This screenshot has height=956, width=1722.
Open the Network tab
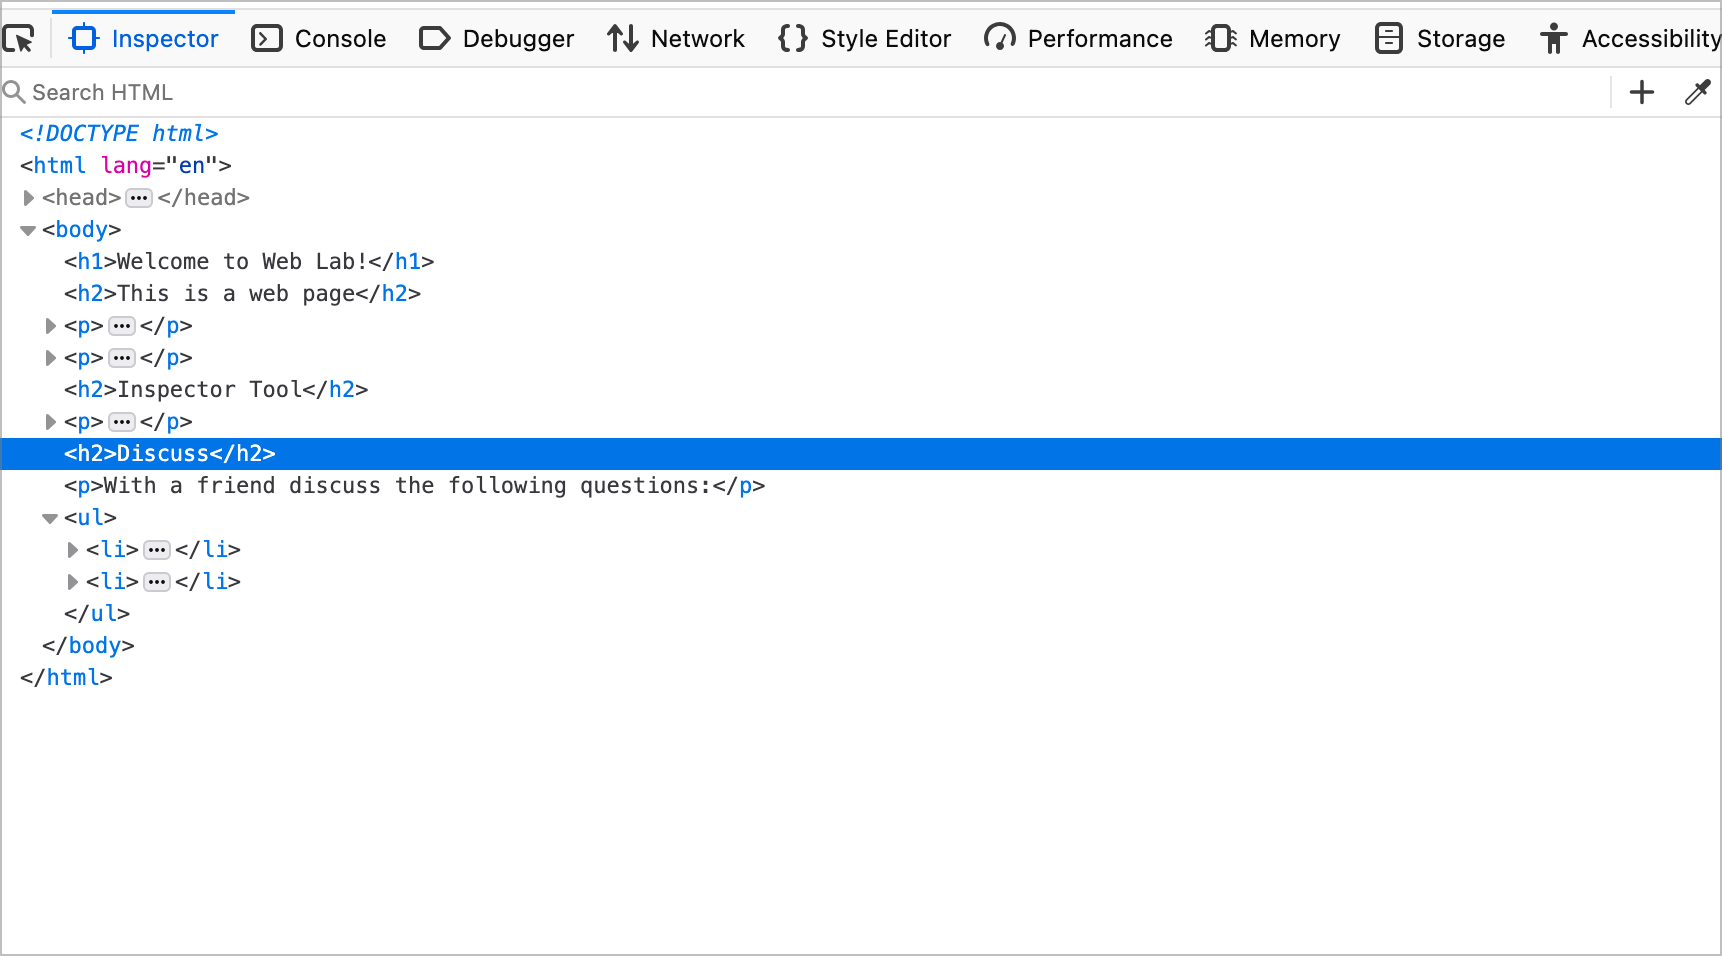point(676,39)
